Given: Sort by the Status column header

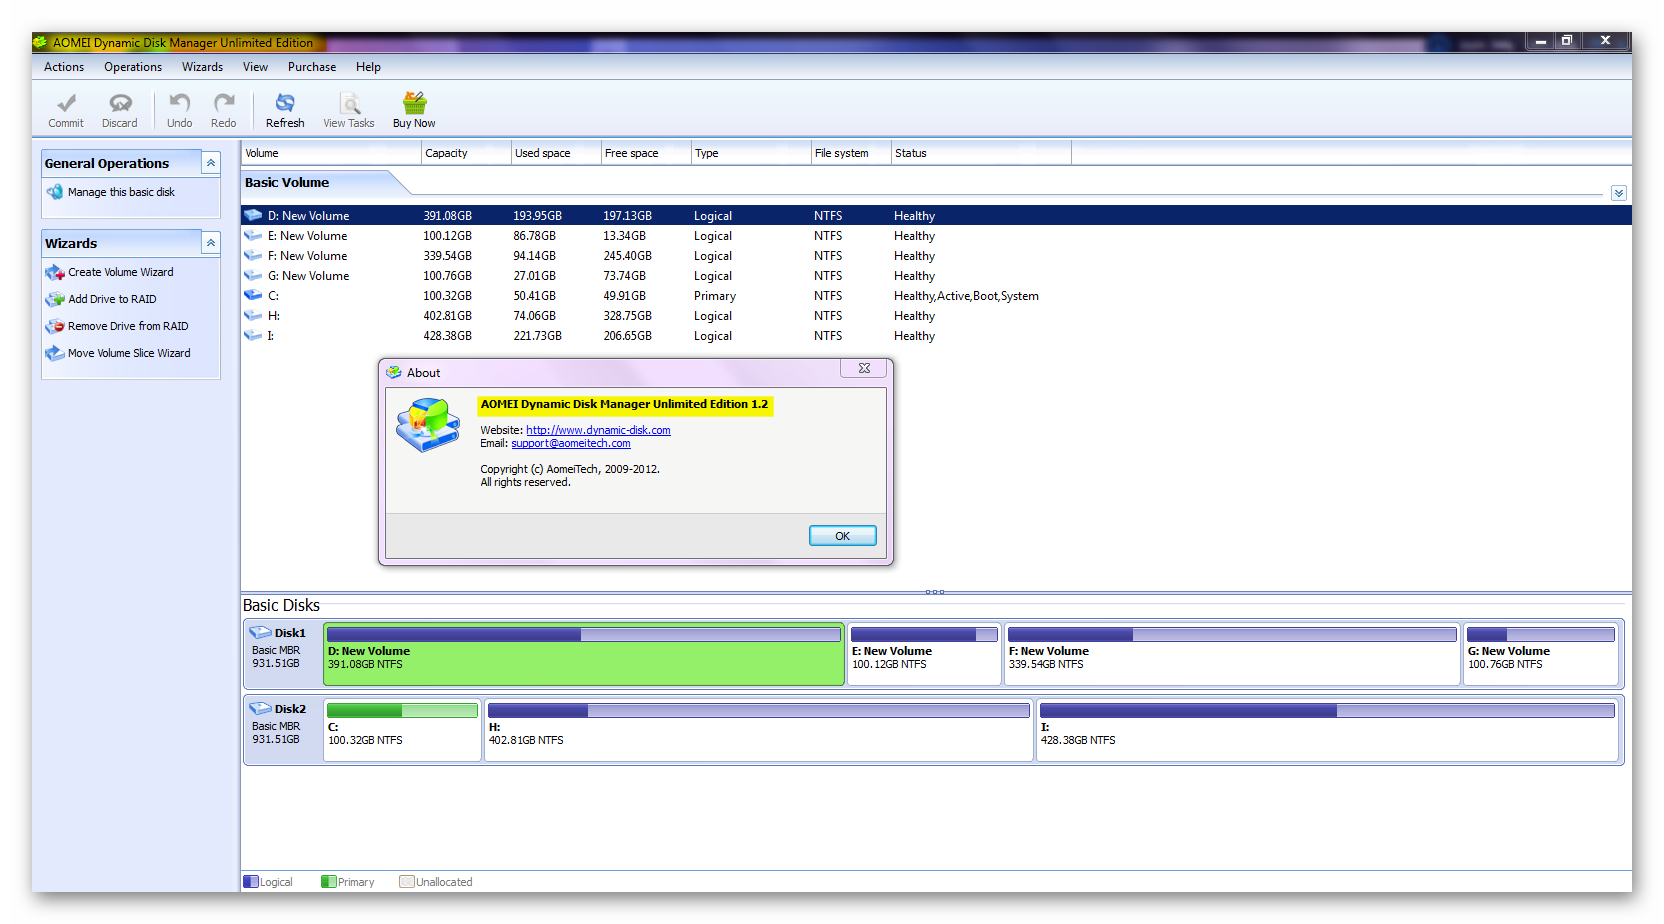Looking at the screenshot, I should [981, 153].
